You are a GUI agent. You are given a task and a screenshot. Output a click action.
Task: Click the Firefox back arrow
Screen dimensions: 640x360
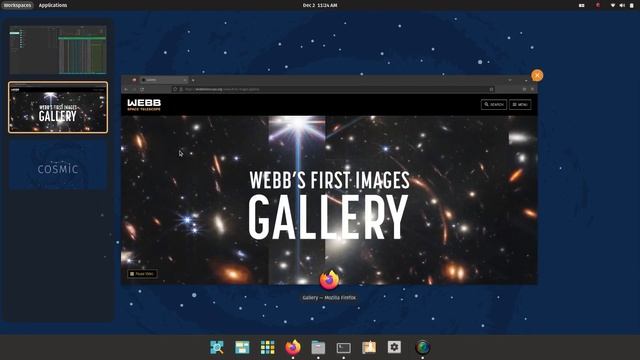coord(126,89)
